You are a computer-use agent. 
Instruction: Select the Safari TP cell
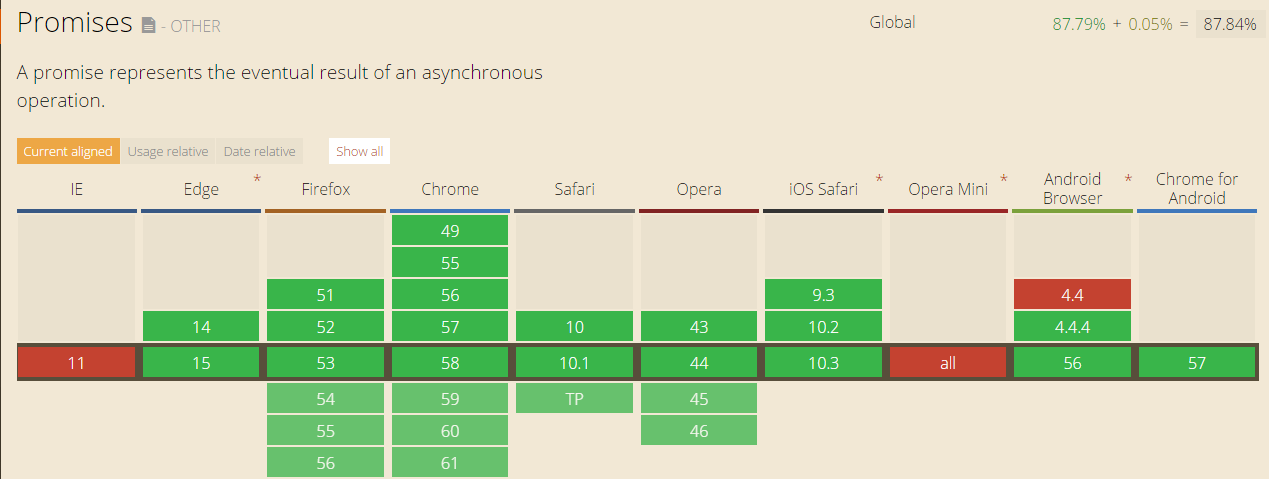click(574, 399)
